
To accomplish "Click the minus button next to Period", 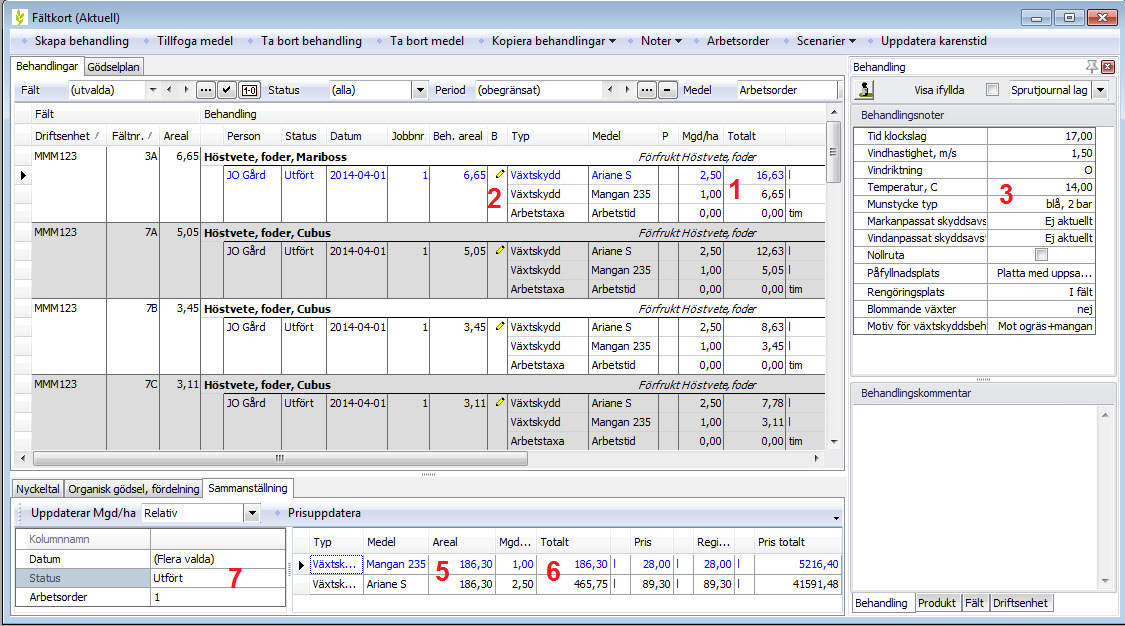I will click(667, 90).
